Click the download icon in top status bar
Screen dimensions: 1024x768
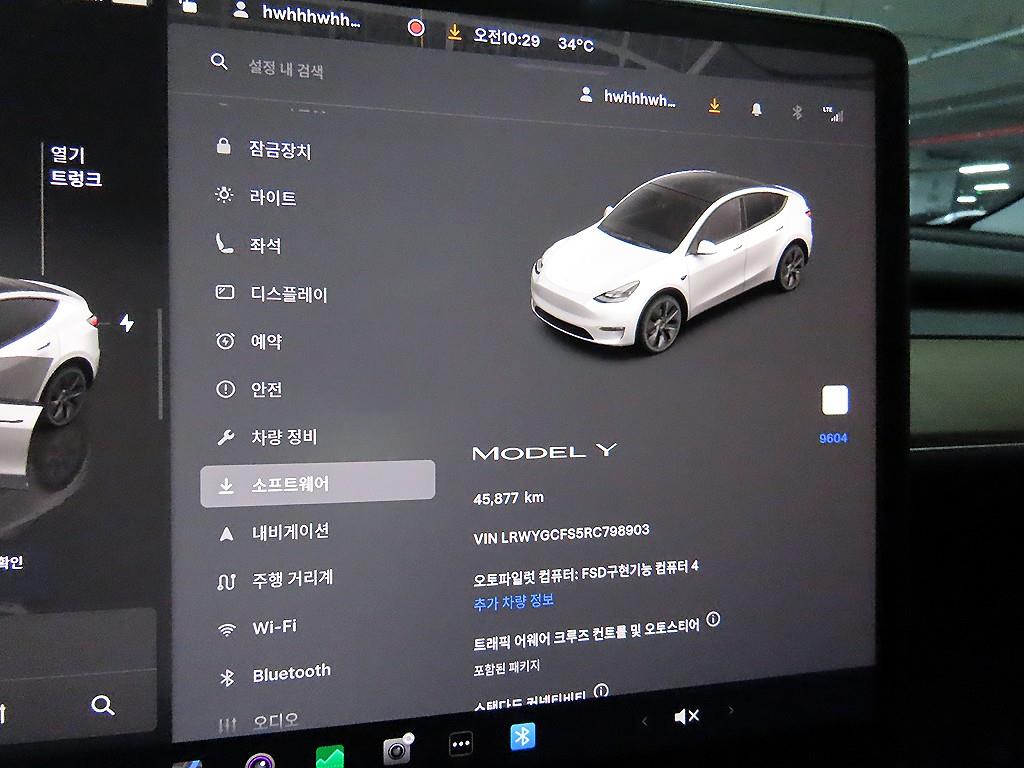(x=454, y=32)
